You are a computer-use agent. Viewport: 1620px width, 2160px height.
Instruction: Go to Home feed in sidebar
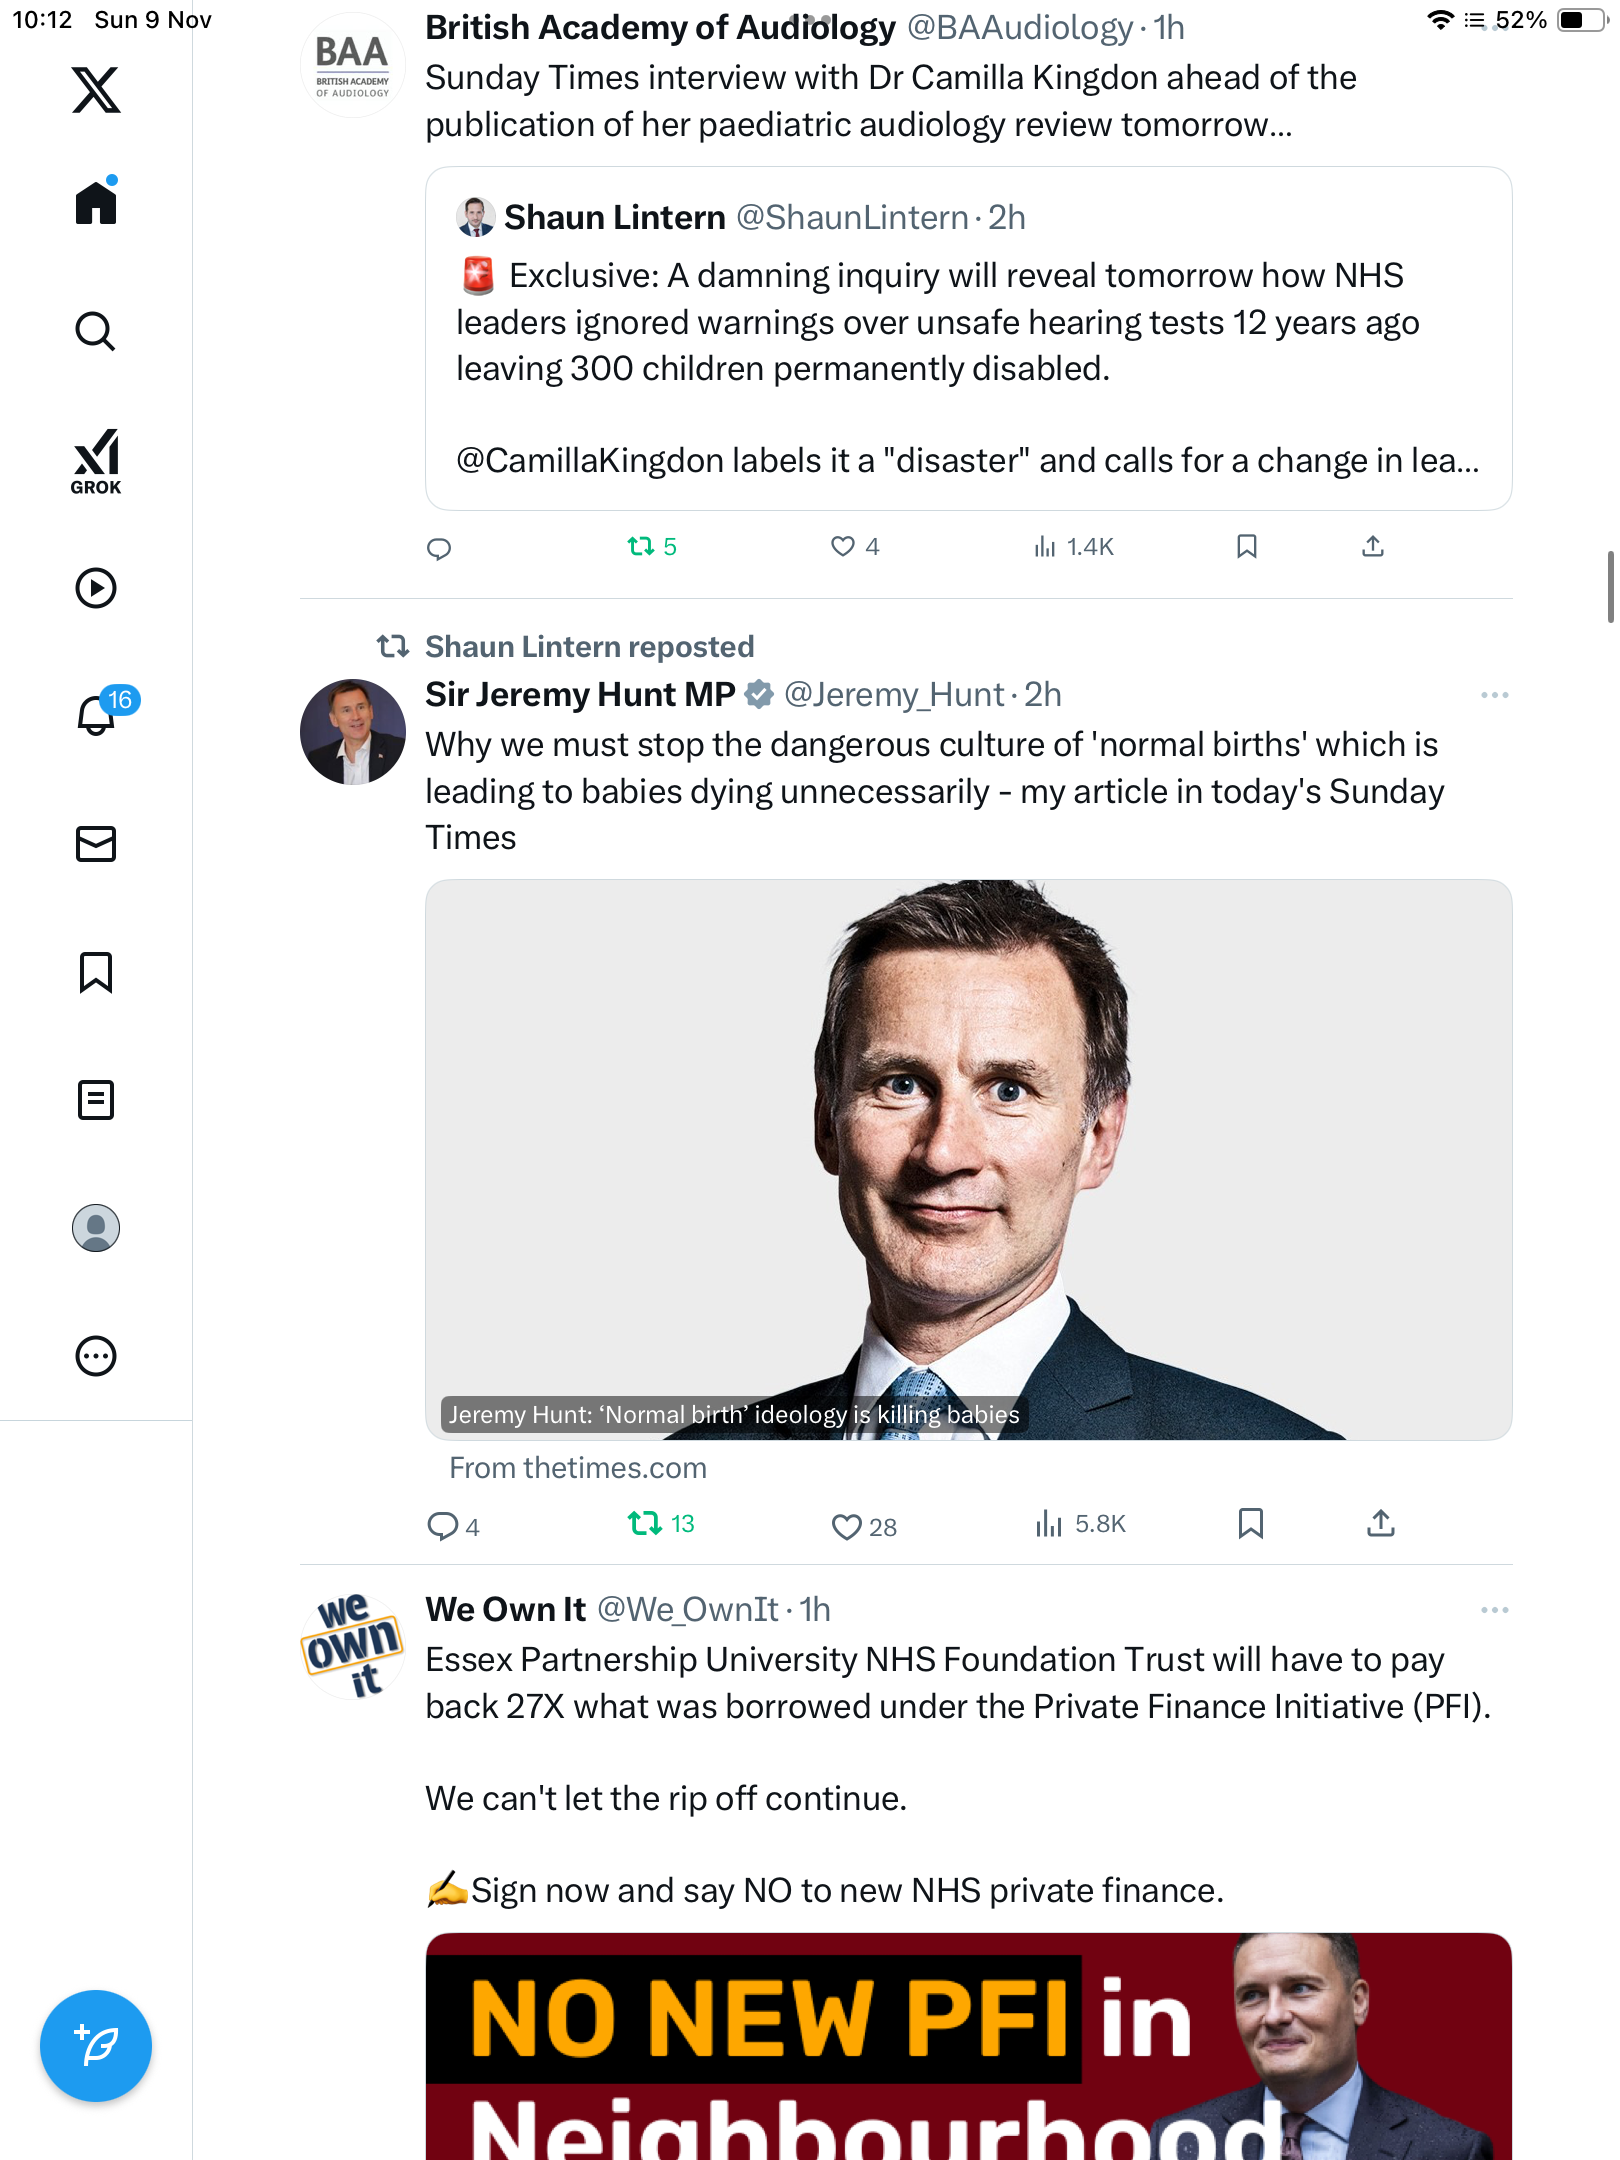[96, 203]
